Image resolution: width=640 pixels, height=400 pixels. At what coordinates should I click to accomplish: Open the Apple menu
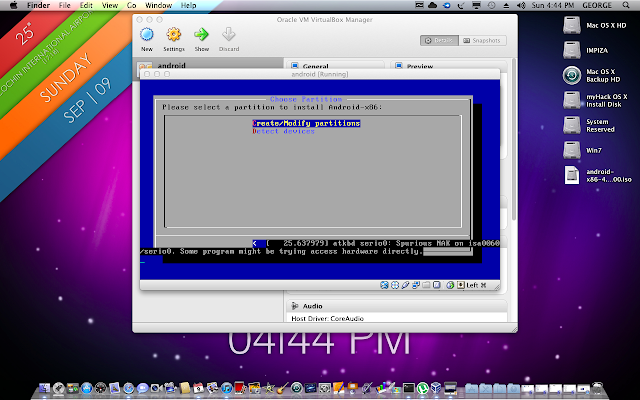(13, 5)
